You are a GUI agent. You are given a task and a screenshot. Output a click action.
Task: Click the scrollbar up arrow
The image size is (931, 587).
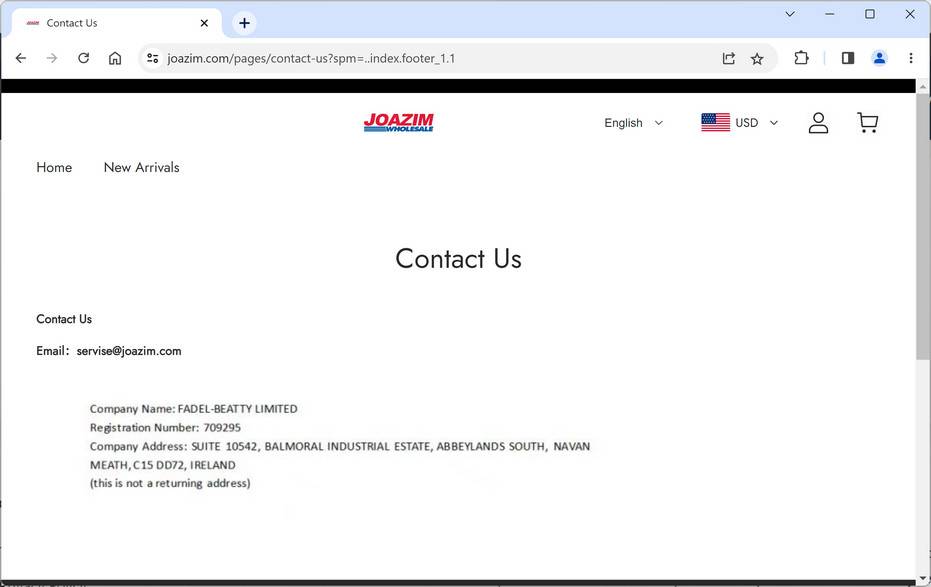pyautogui.click(x=923, y=87)
